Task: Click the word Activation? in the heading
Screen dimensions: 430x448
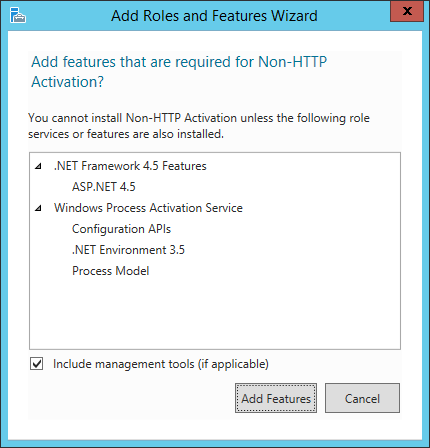Action: click(68, 82)
